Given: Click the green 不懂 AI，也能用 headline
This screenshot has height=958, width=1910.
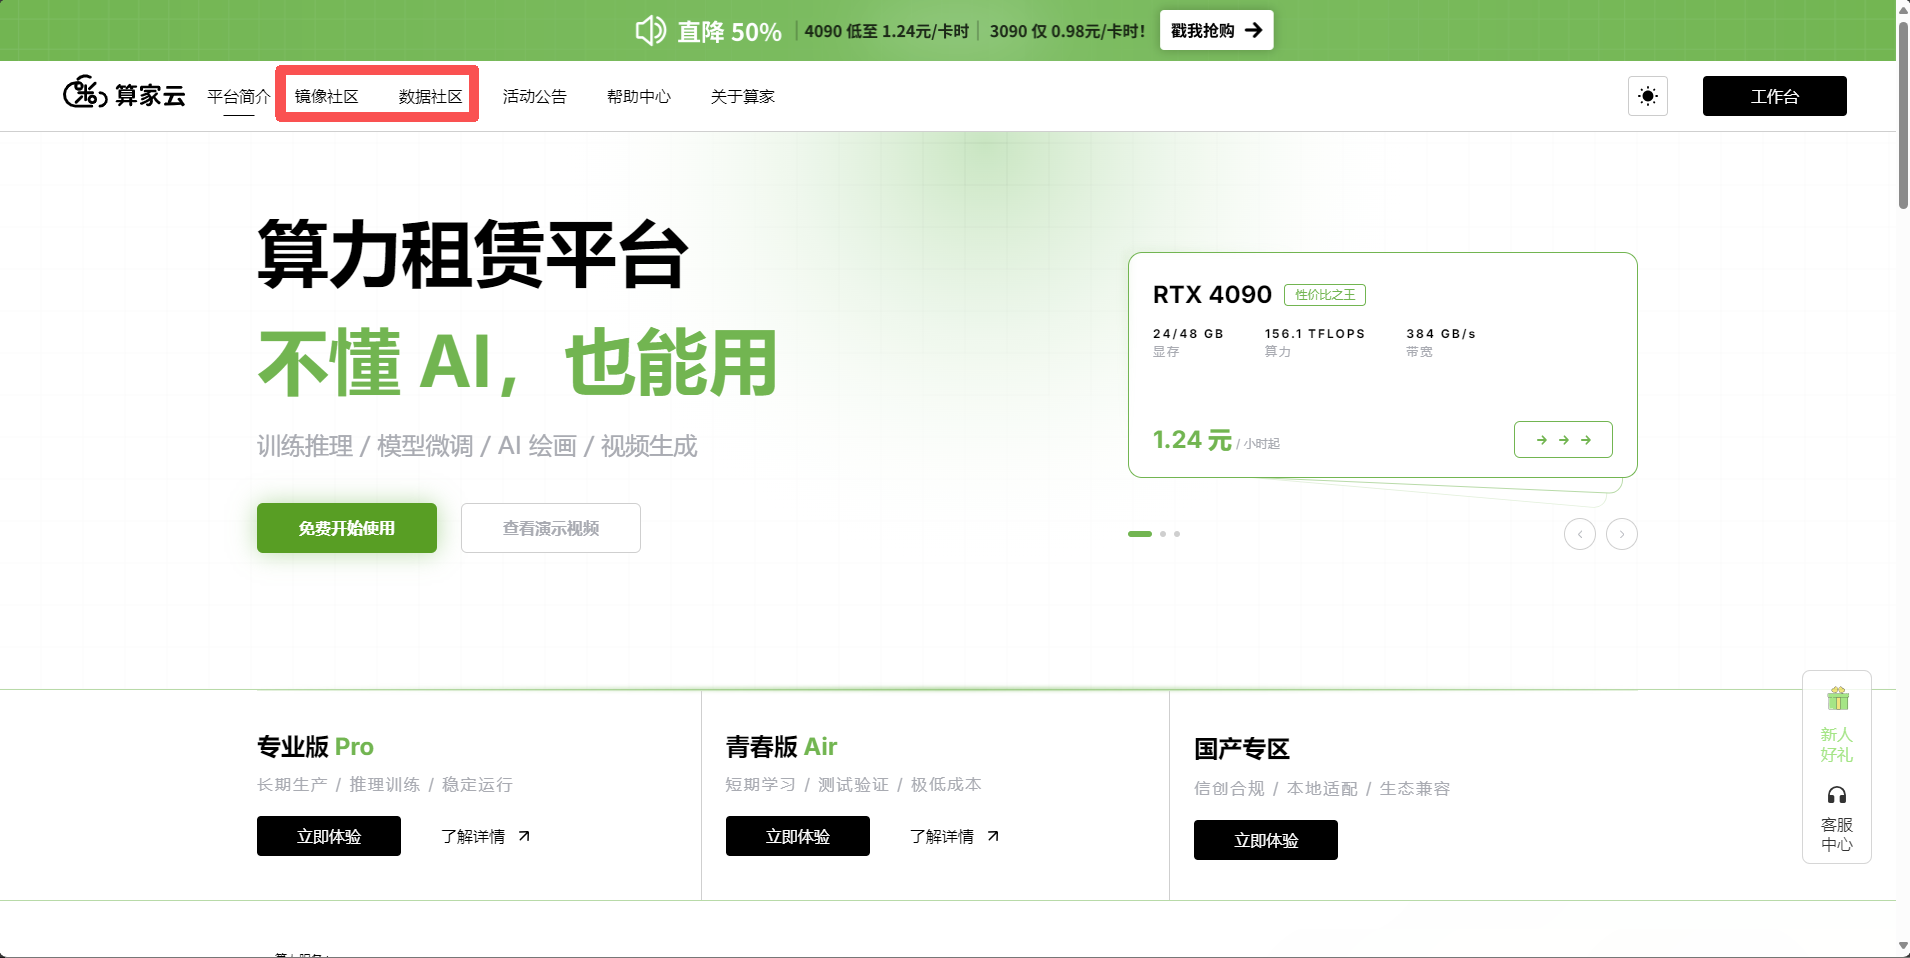Looking at the screenshot, I should pyautogui.click(x=518, y=362).
